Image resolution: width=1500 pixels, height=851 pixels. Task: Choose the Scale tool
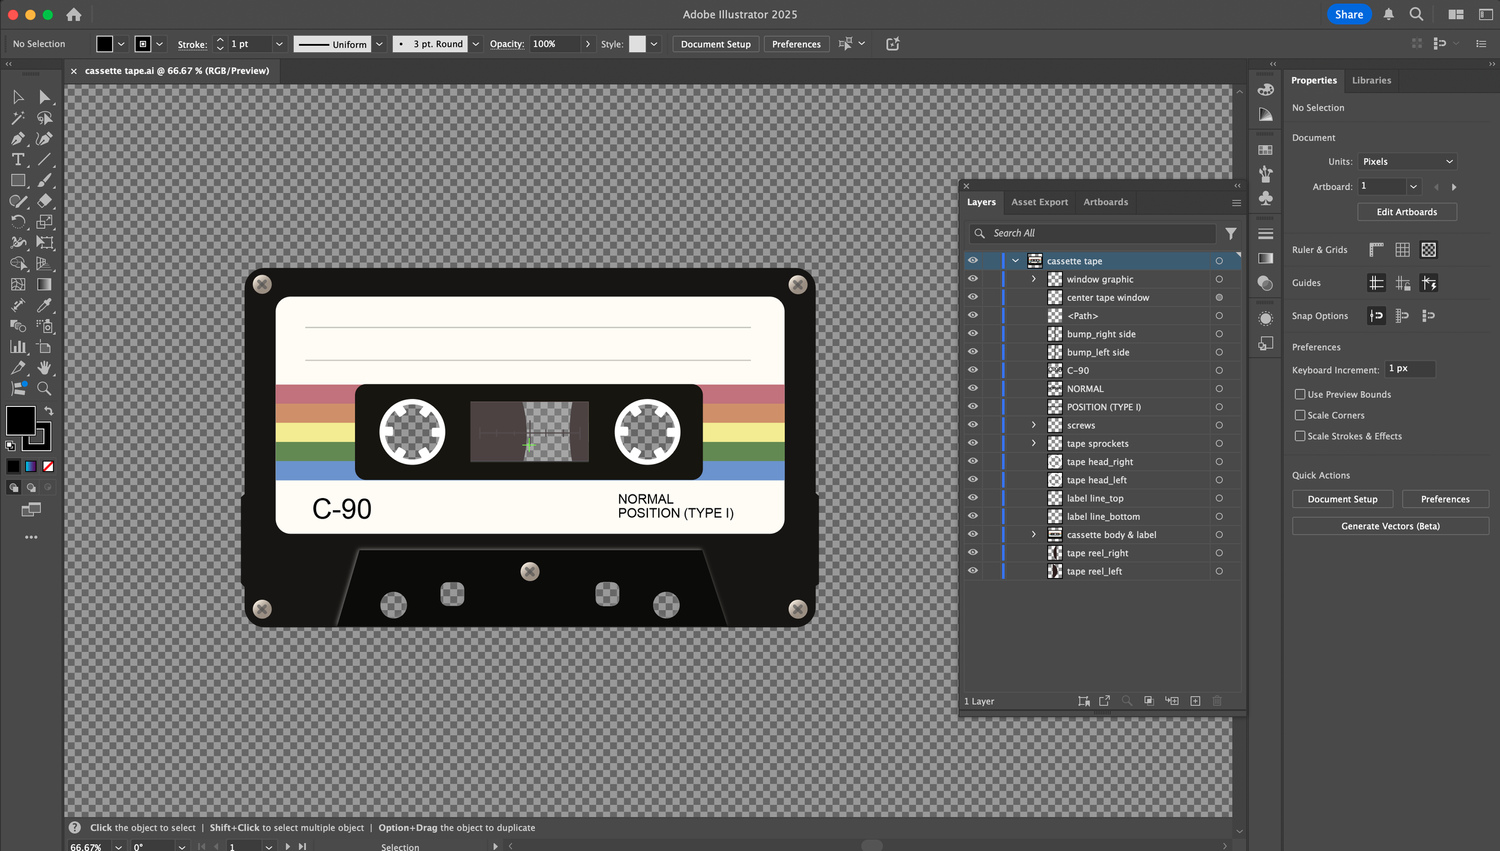(x=44, y=222)
